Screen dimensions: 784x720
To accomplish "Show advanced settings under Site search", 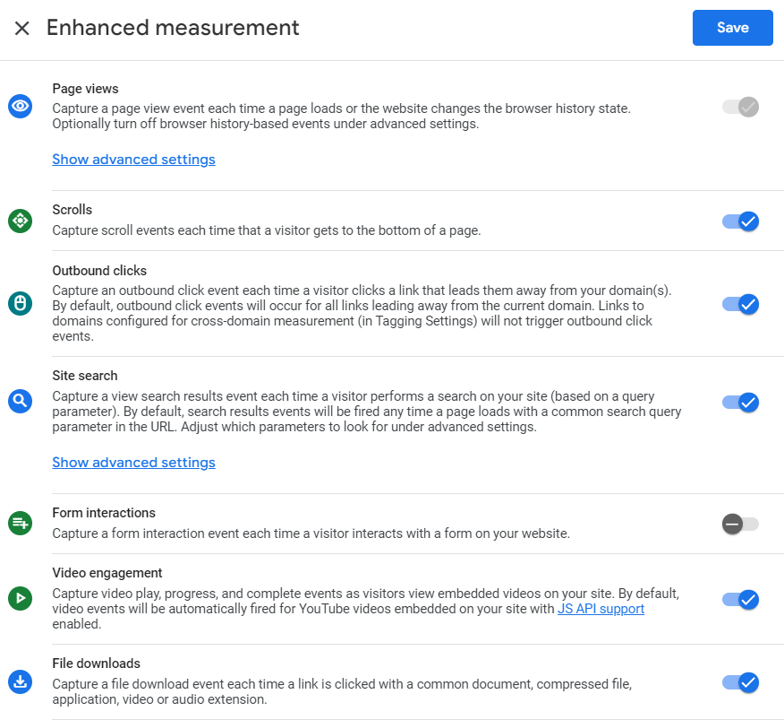I will pos(134,462).
